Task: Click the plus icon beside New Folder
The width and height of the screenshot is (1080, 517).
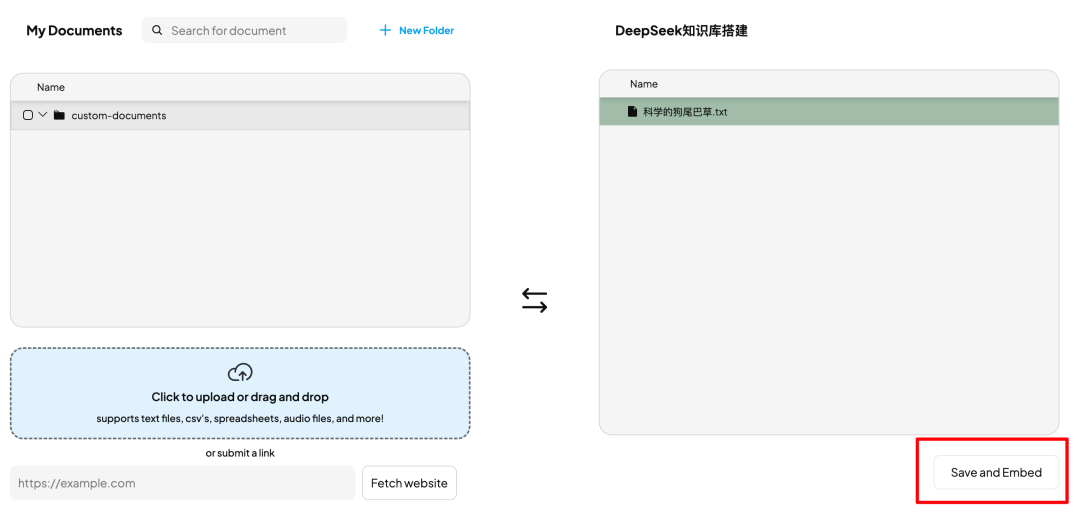Action: pos(385,30)
